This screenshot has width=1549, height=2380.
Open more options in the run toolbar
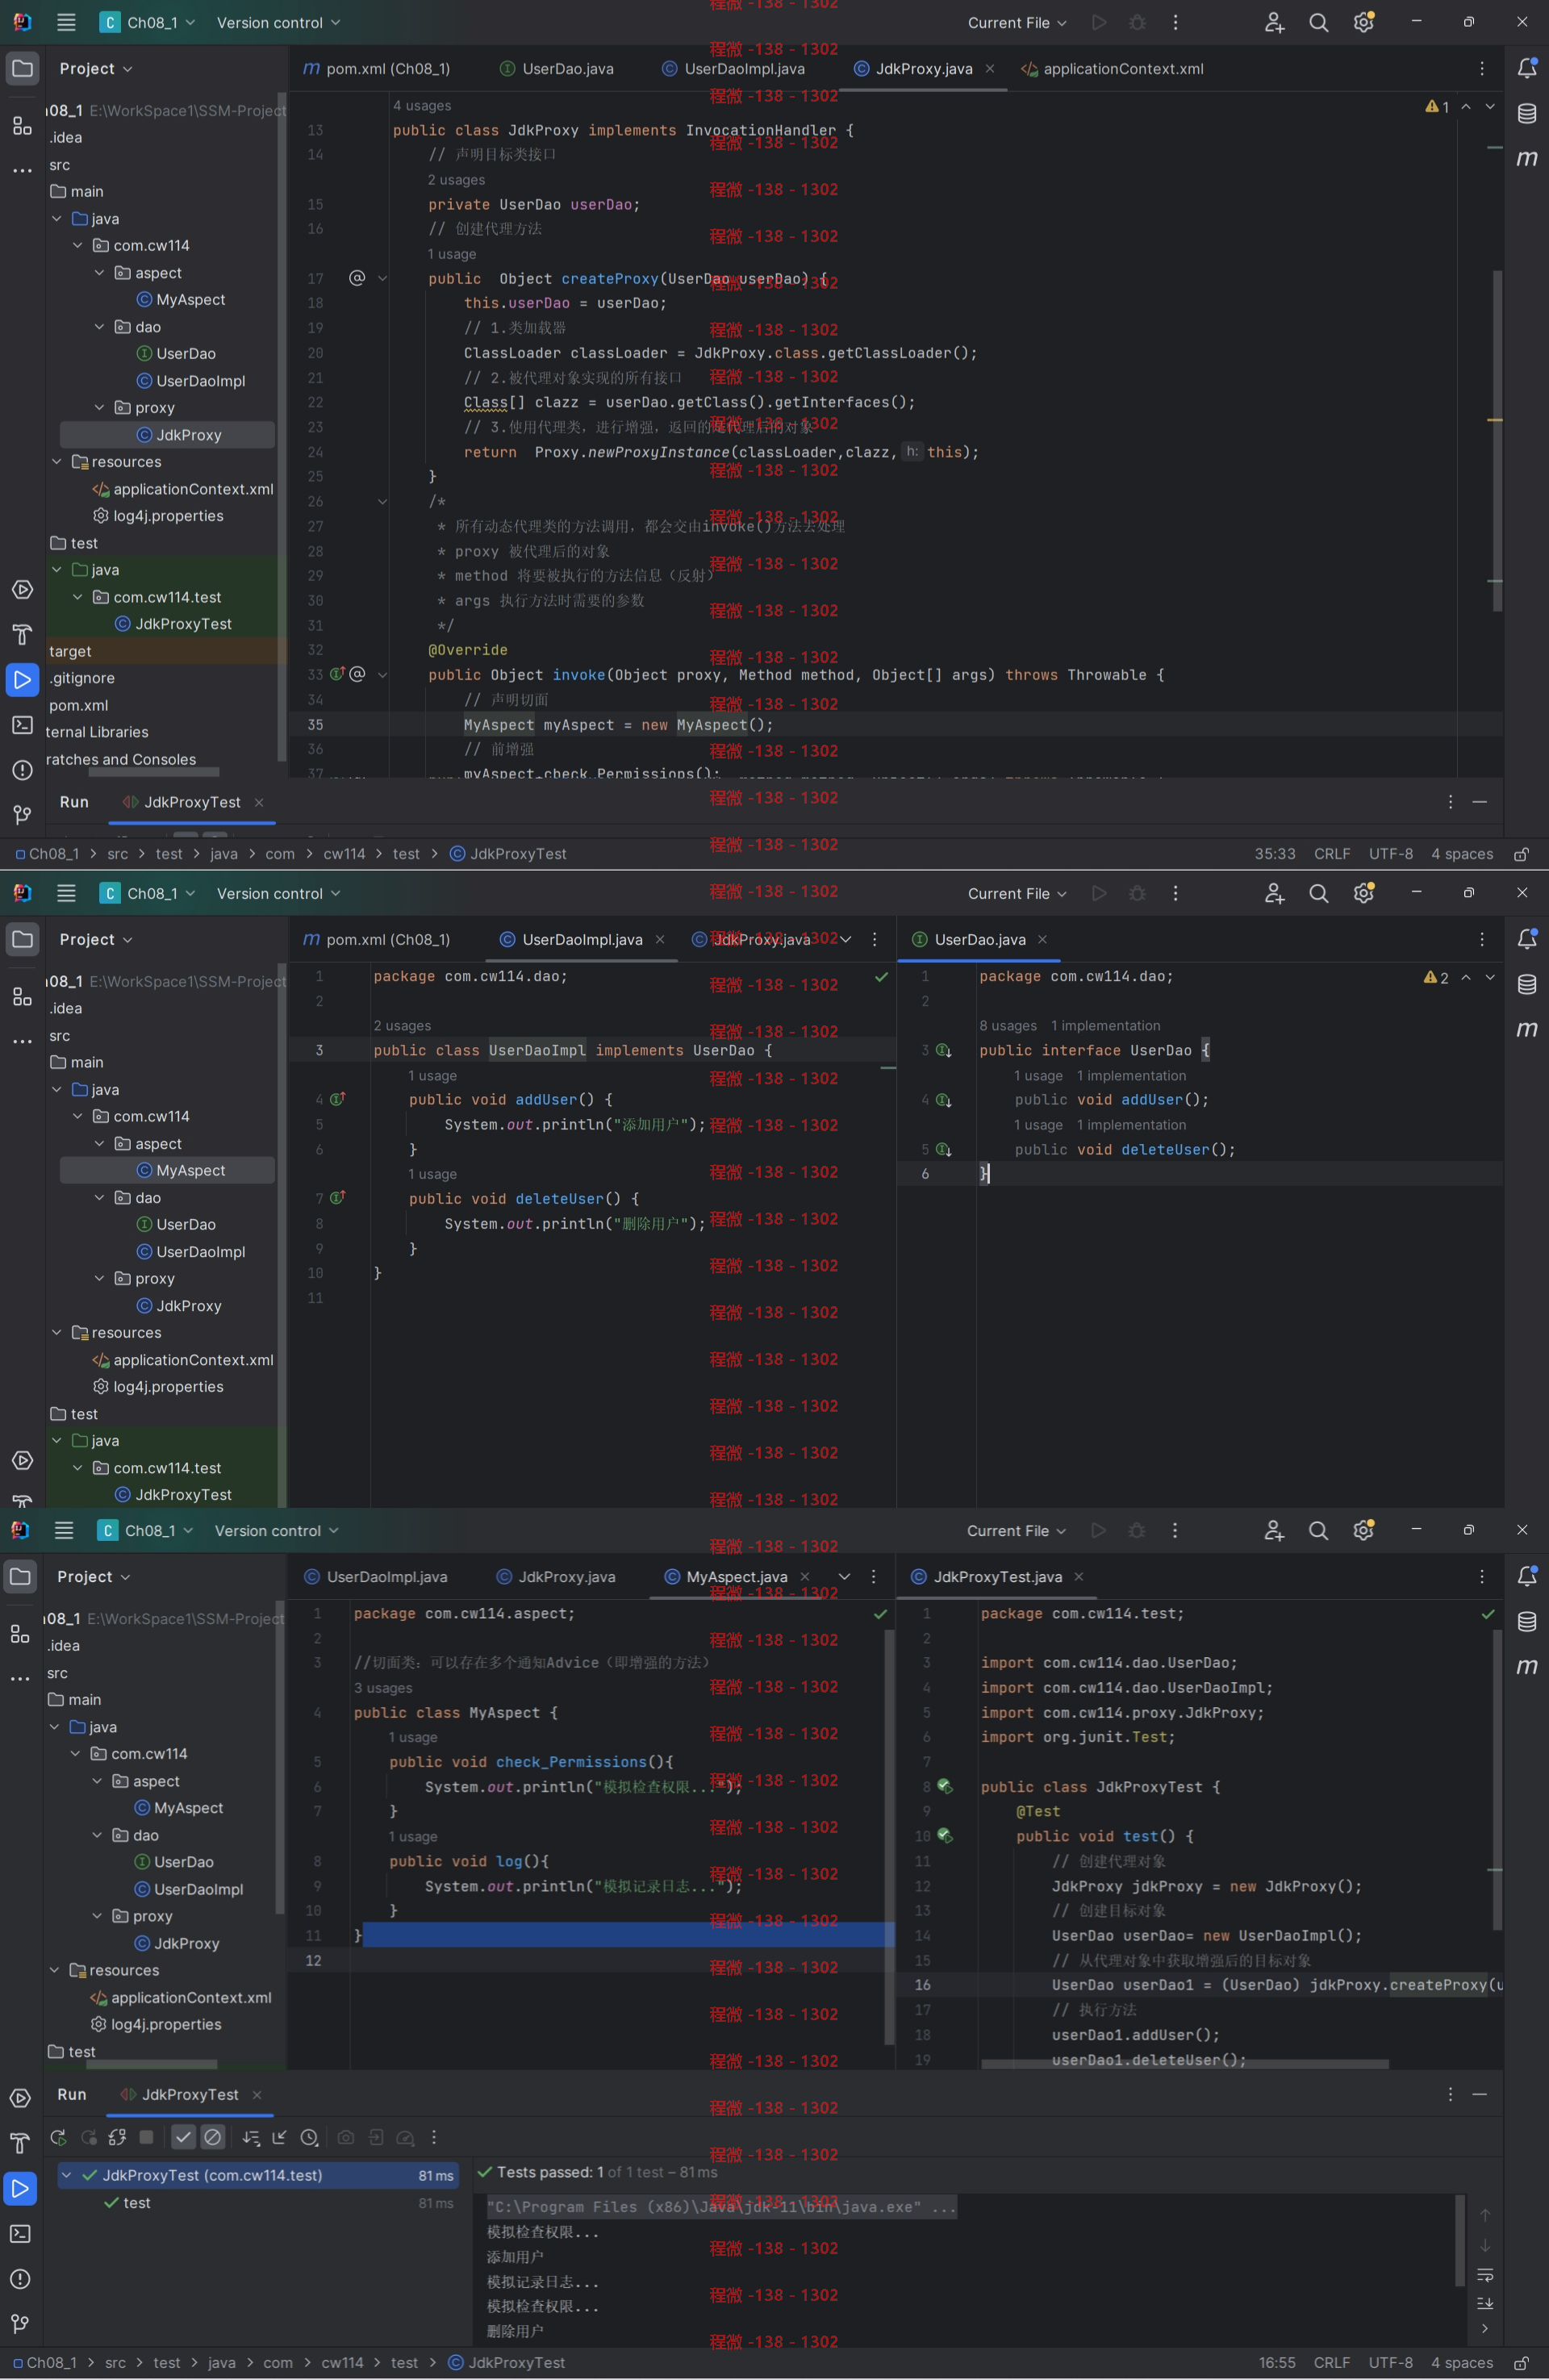coord(433,2137)
